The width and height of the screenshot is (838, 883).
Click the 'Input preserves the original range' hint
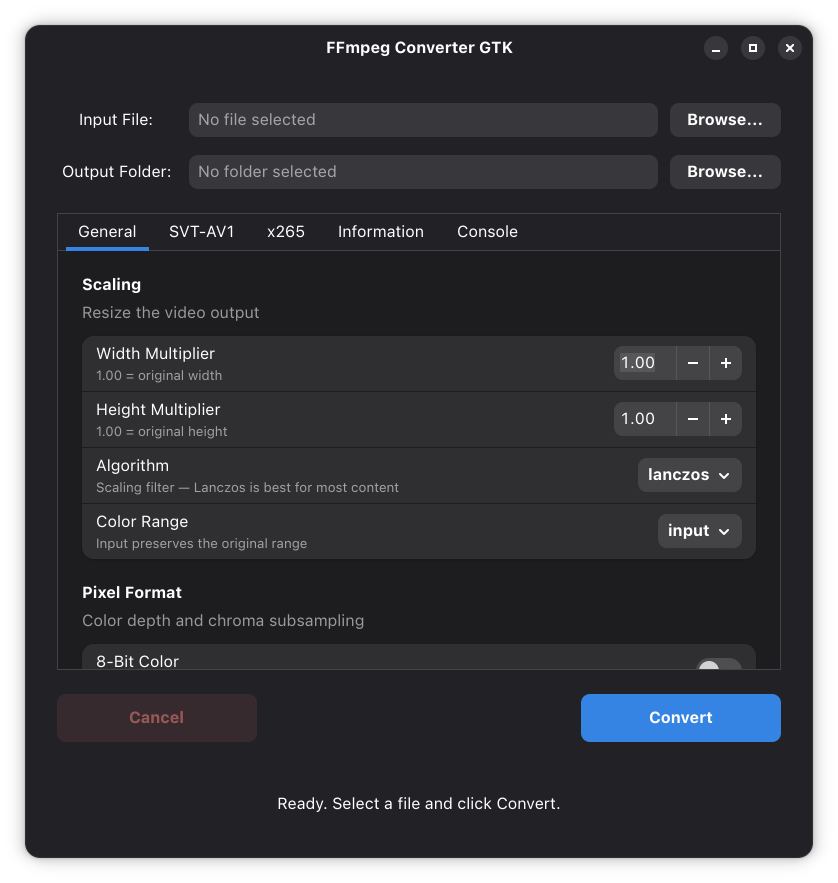[x=202, y=543]
